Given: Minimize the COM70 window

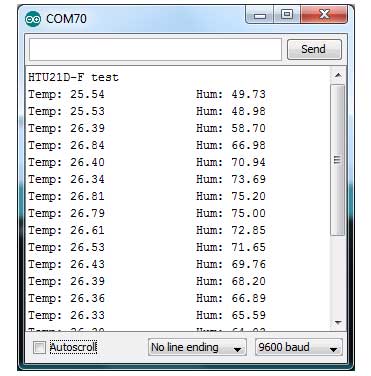Looking at the screenshot, I should 260,15.
